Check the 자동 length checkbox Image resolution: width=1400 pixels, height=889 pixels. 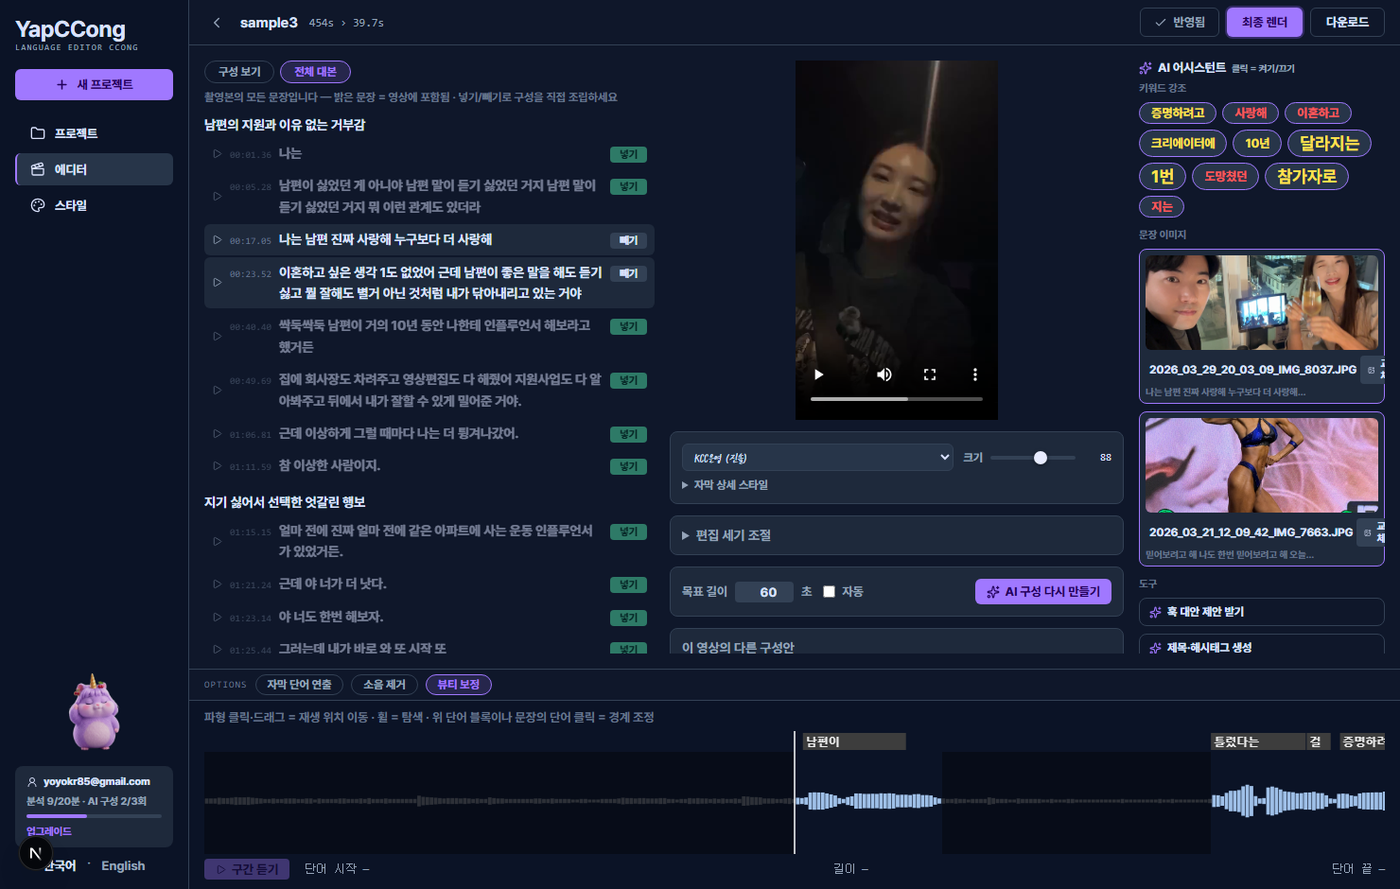pos(829,592)
